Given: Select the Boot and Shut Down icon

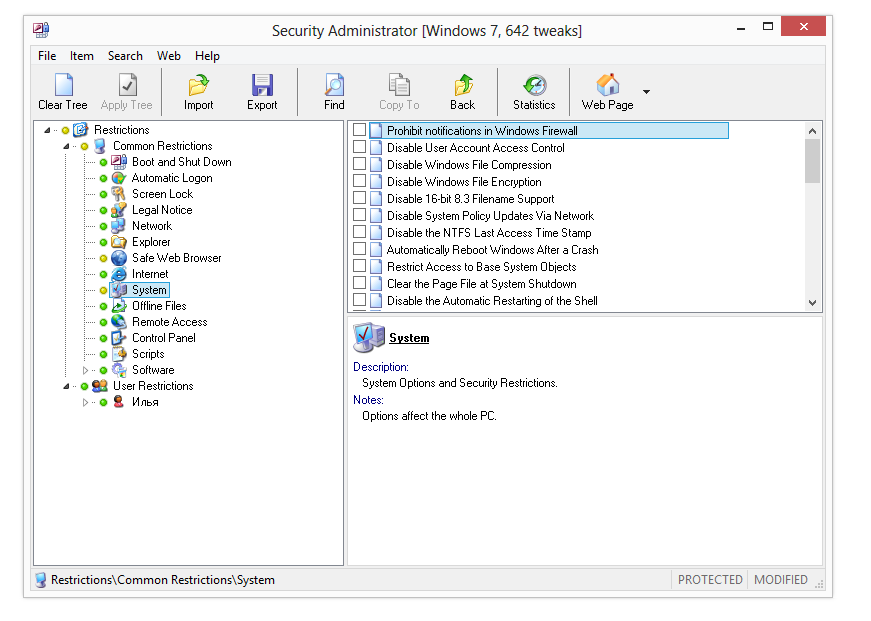Looking at the screenshot, I should [119, 162].
